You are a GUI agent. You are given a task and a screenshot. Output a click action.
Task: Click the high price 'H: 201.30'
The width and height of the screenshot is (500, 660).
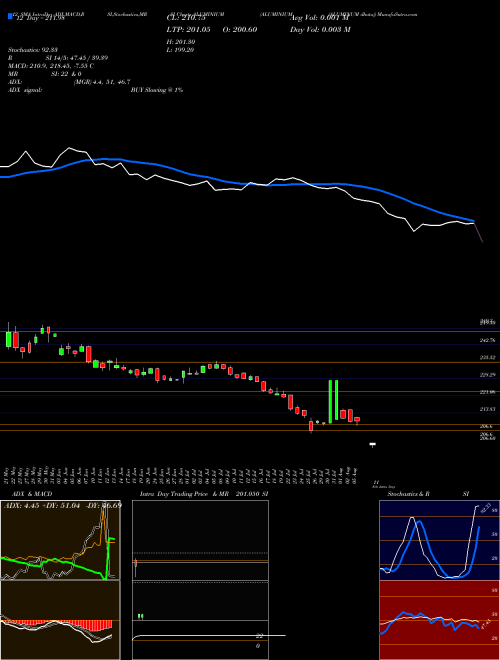coord(183,42)
